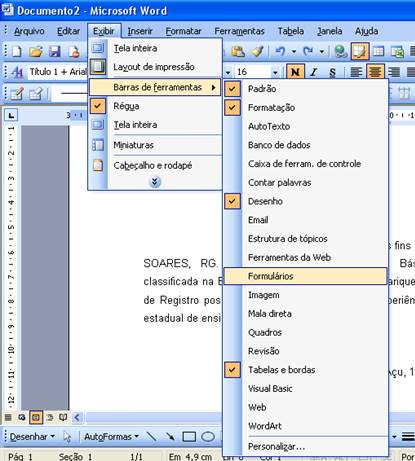Toggle the Tables and Borders toolbar icon
Viewport: 415px width, 461px height.
click(360, 52)
